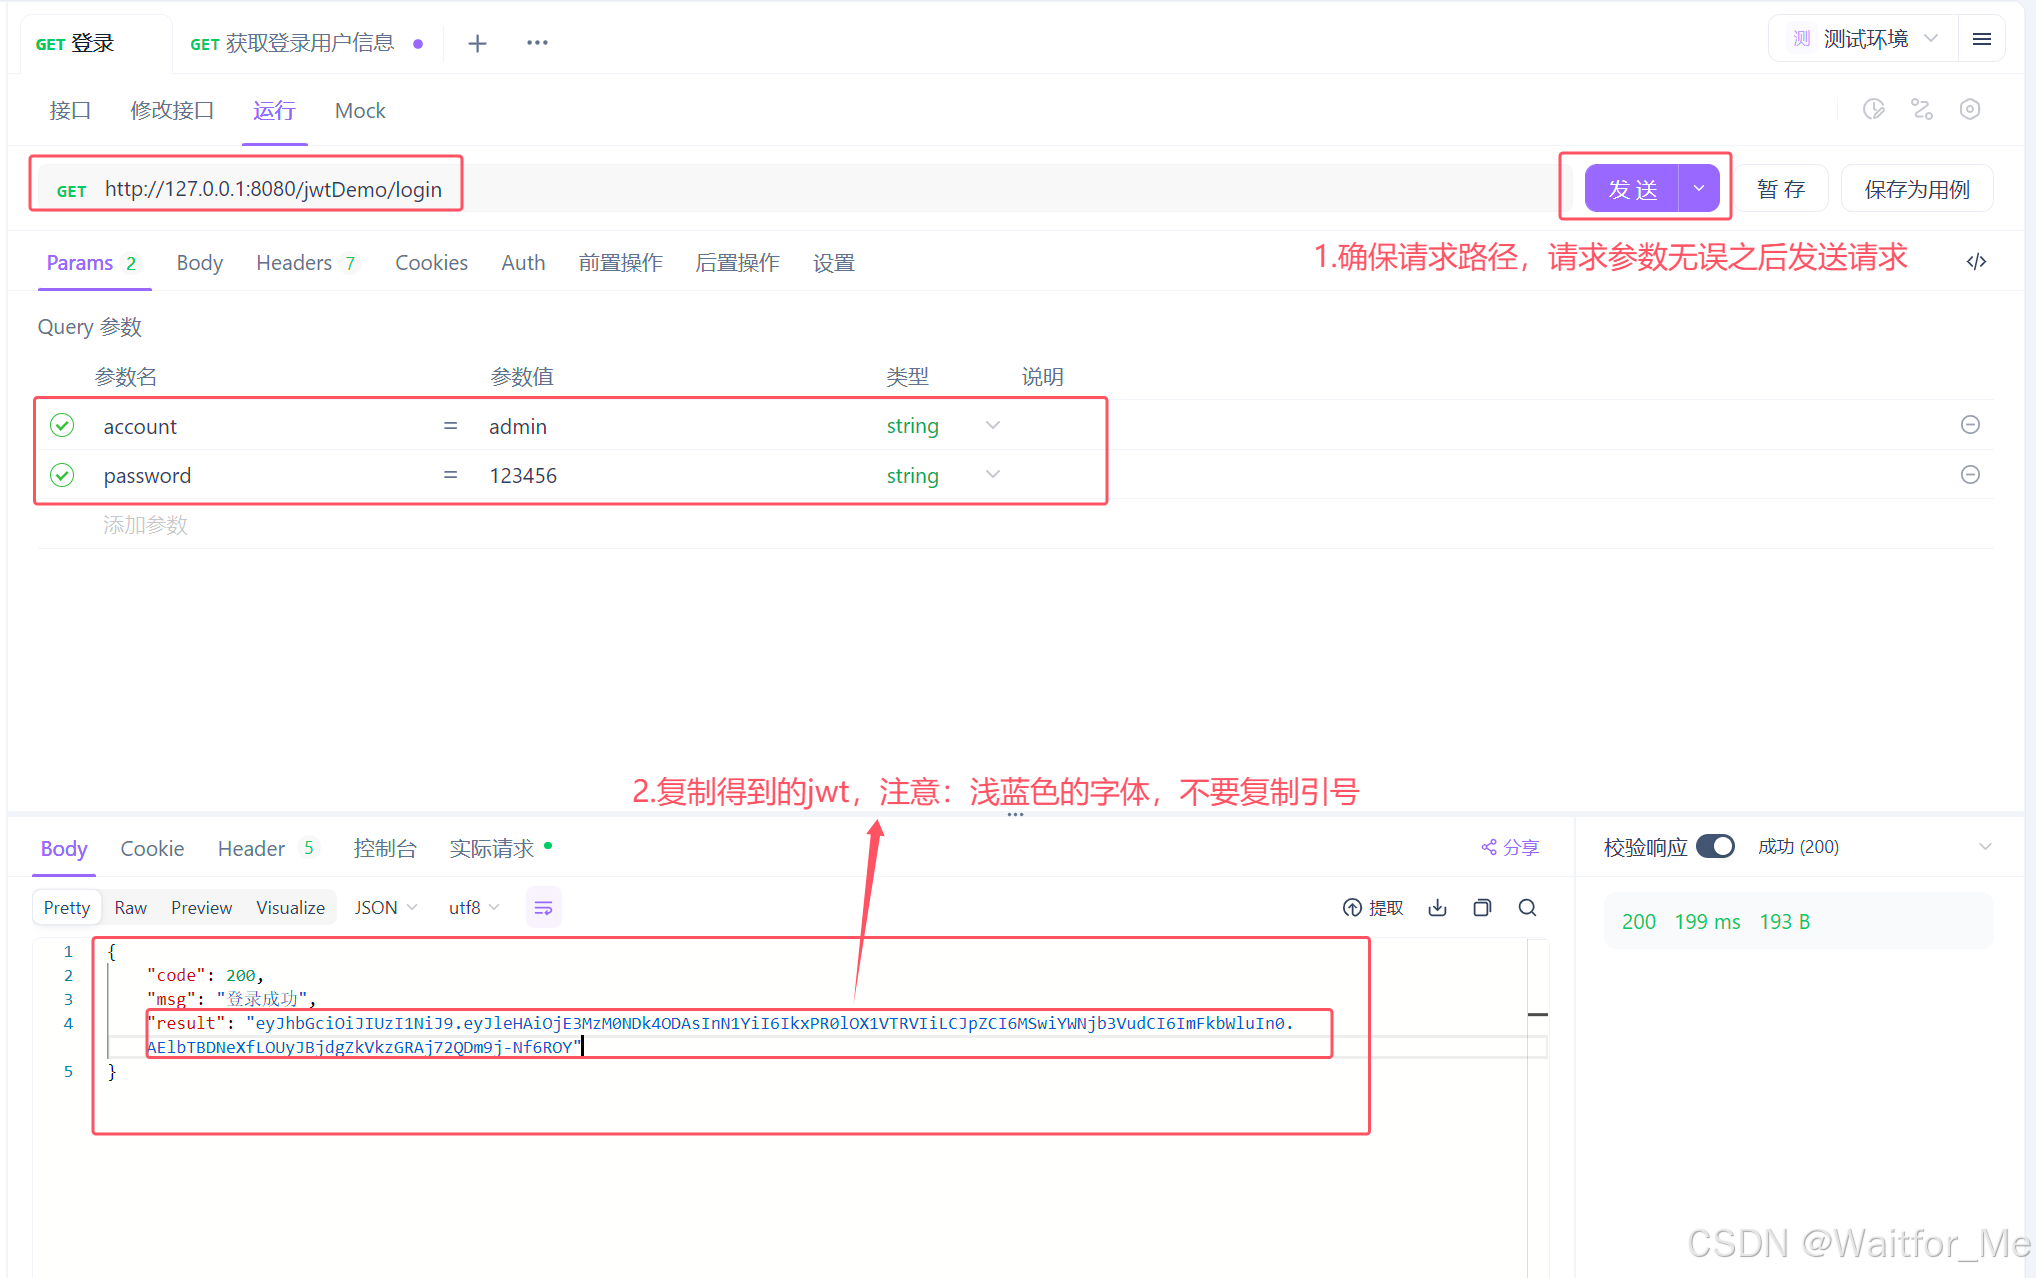Screen dimensions: 2036x1278
Task: Open the 测试环境 environment dropdown
Action: 1864,39
